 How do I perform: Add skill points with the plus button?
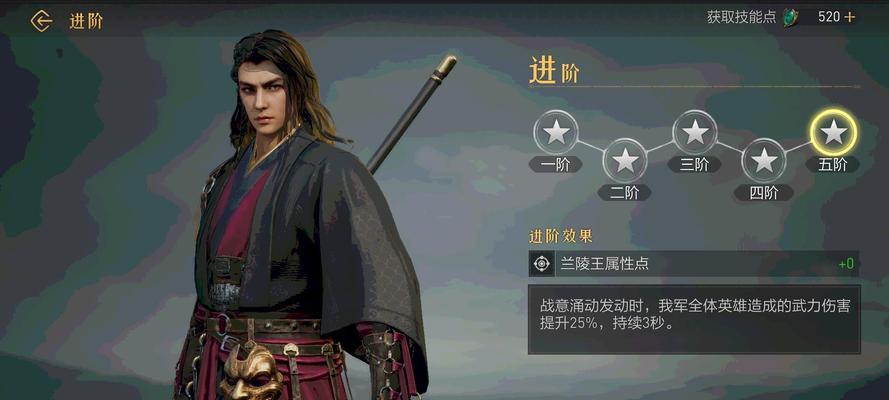click(x=849, y=17)
